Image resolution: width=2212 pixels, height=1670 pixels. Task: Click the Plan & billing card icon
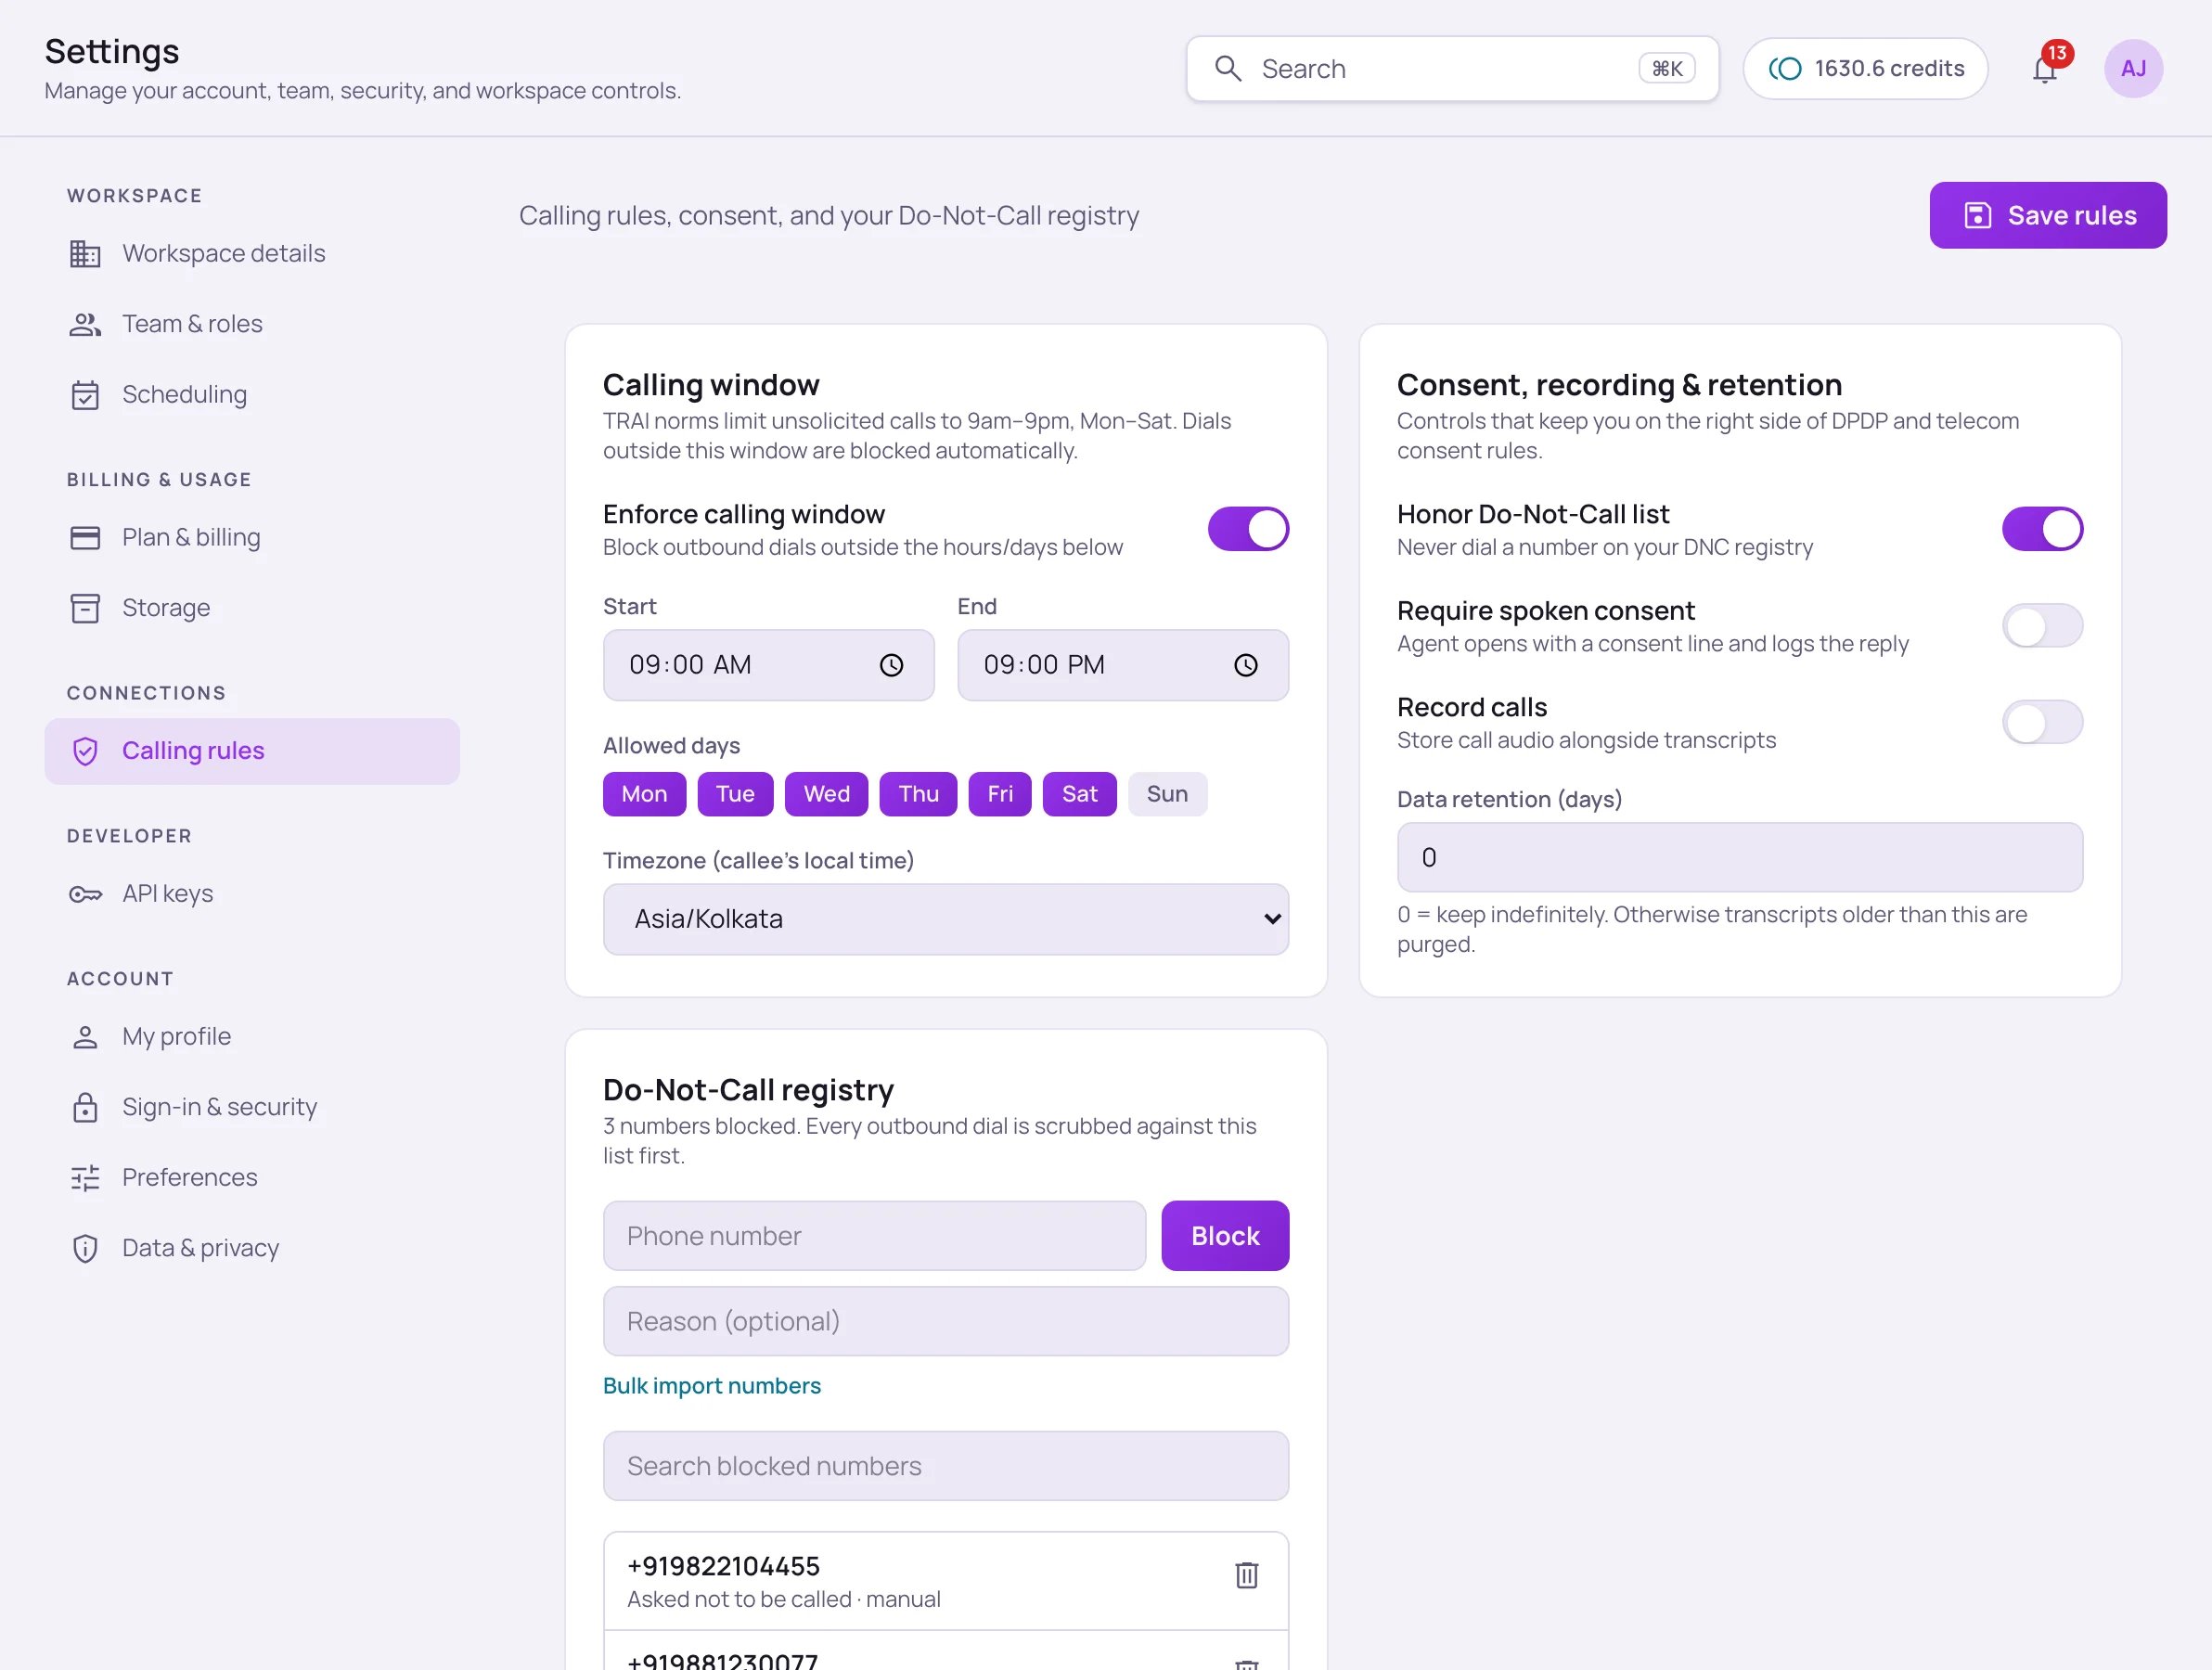click(85, 538)
